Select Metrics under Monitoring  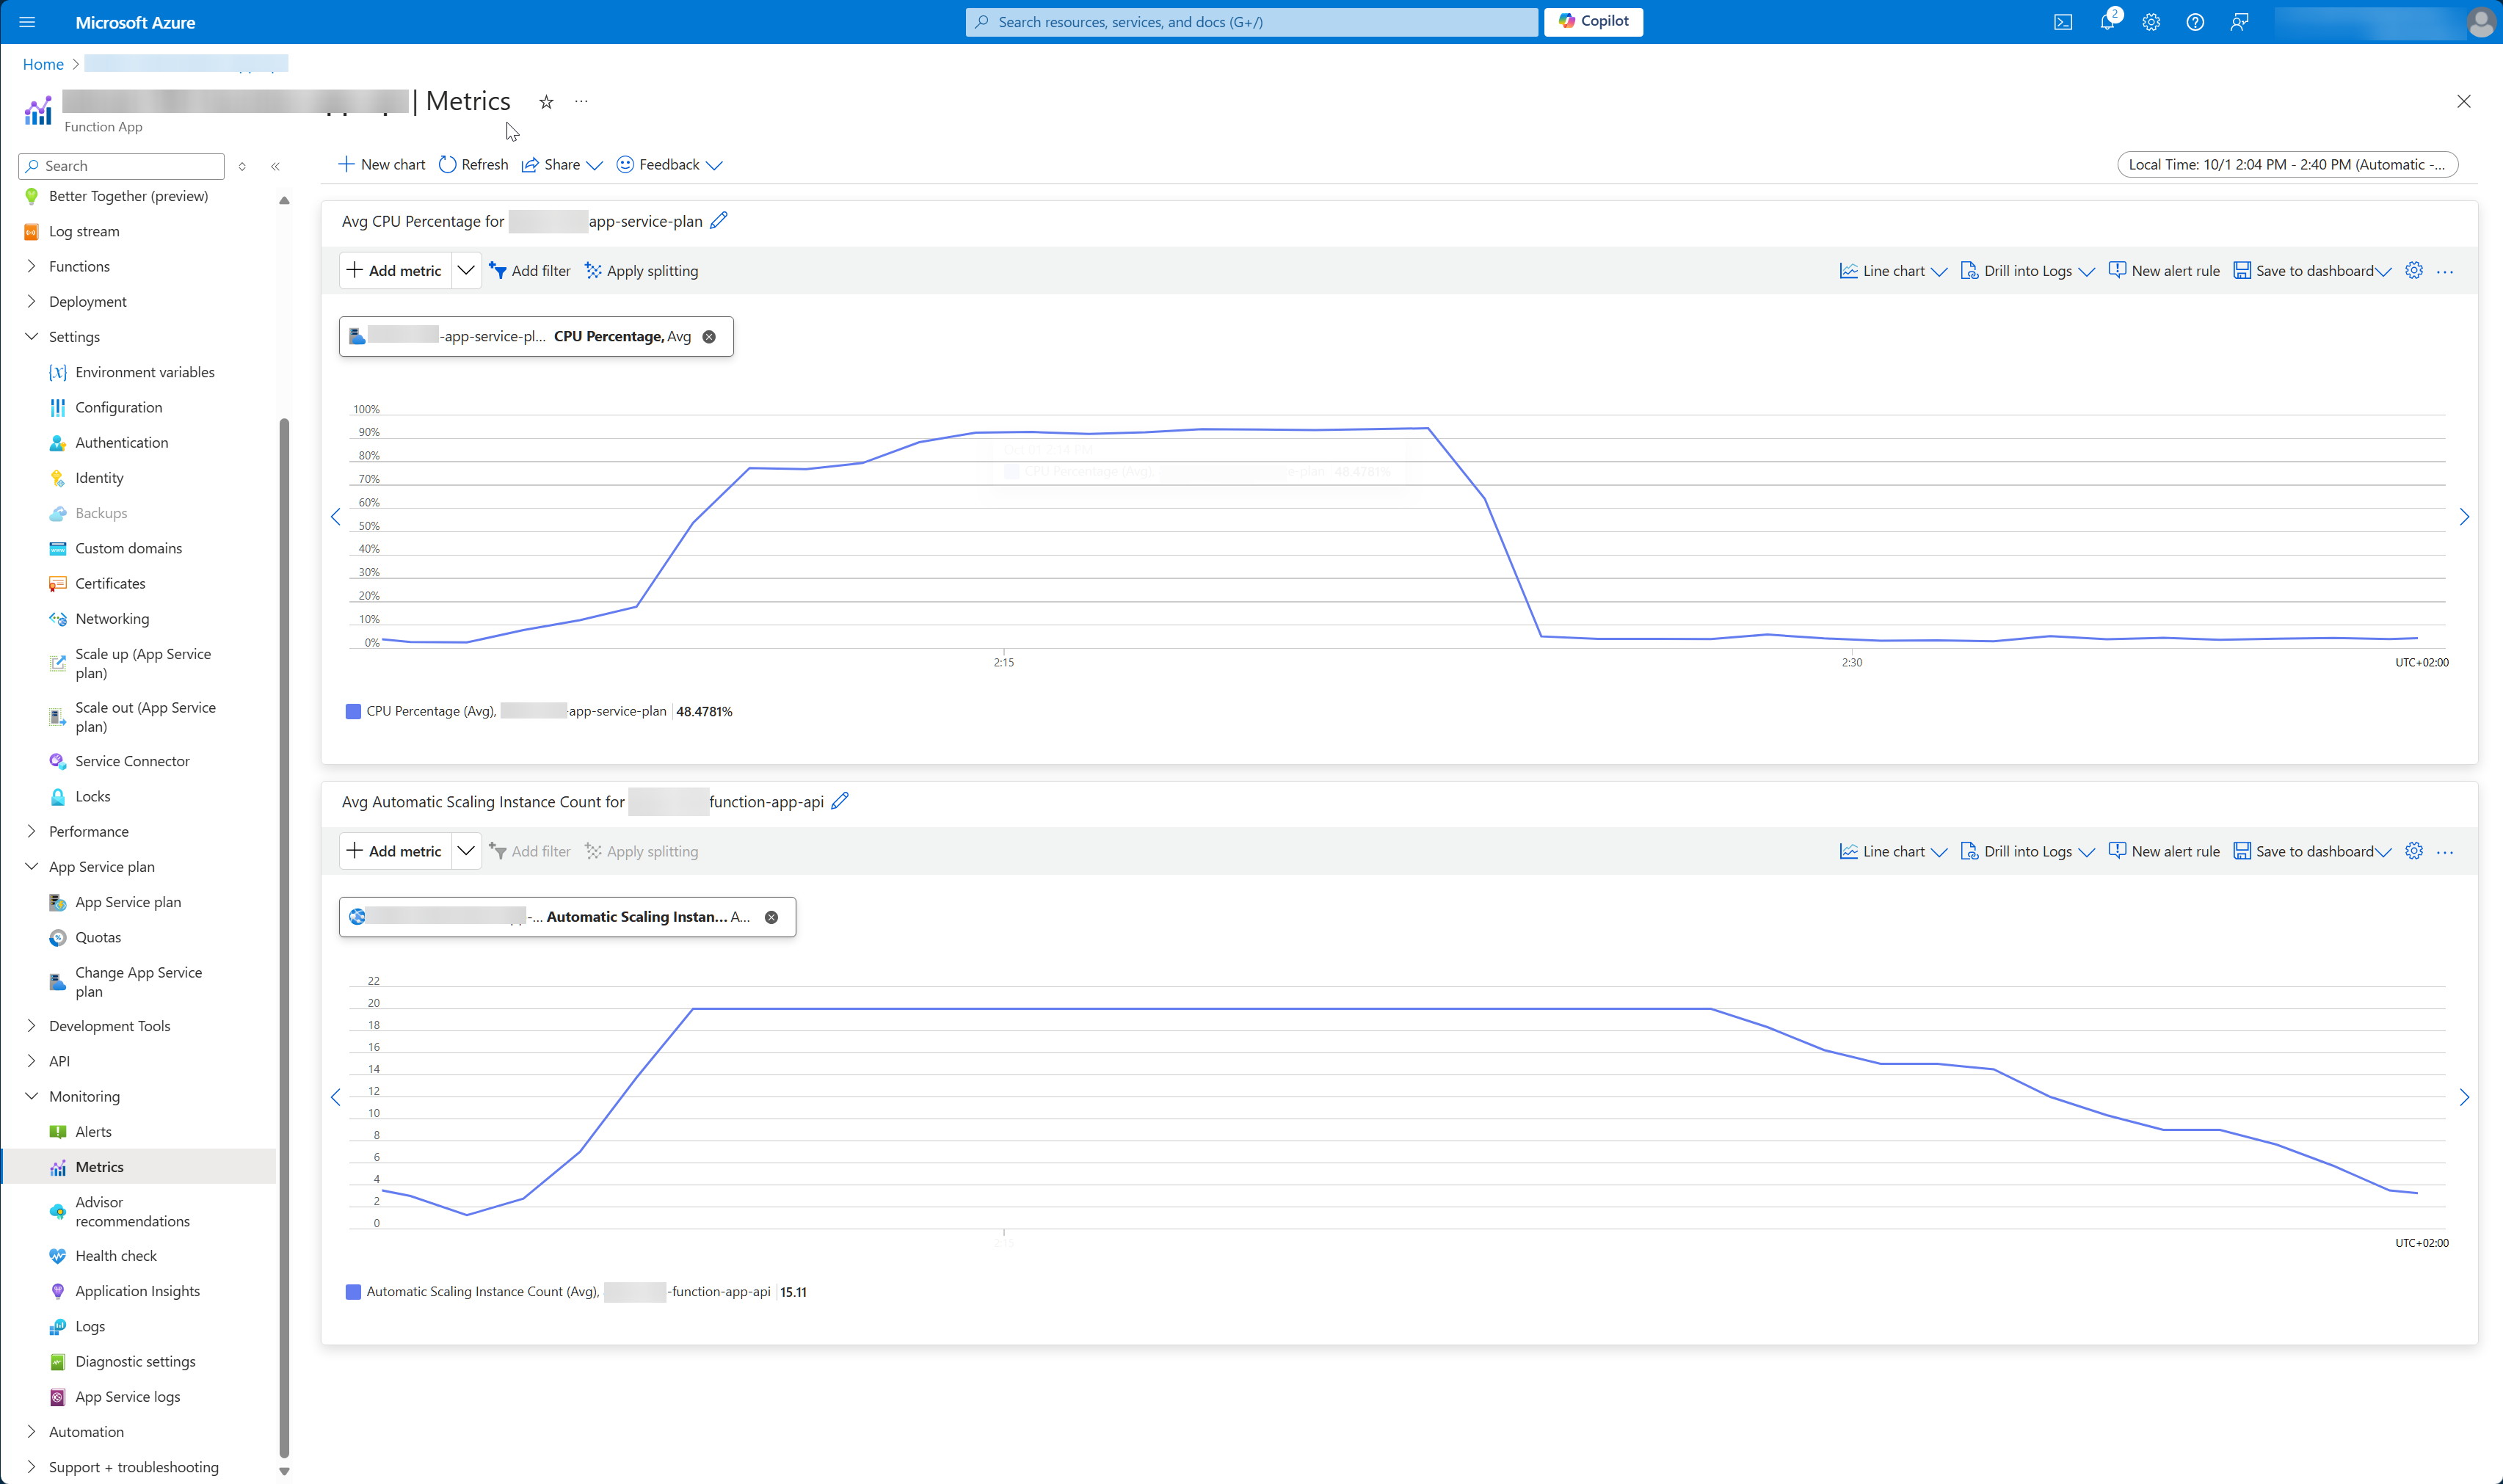tap(100, 1166)
